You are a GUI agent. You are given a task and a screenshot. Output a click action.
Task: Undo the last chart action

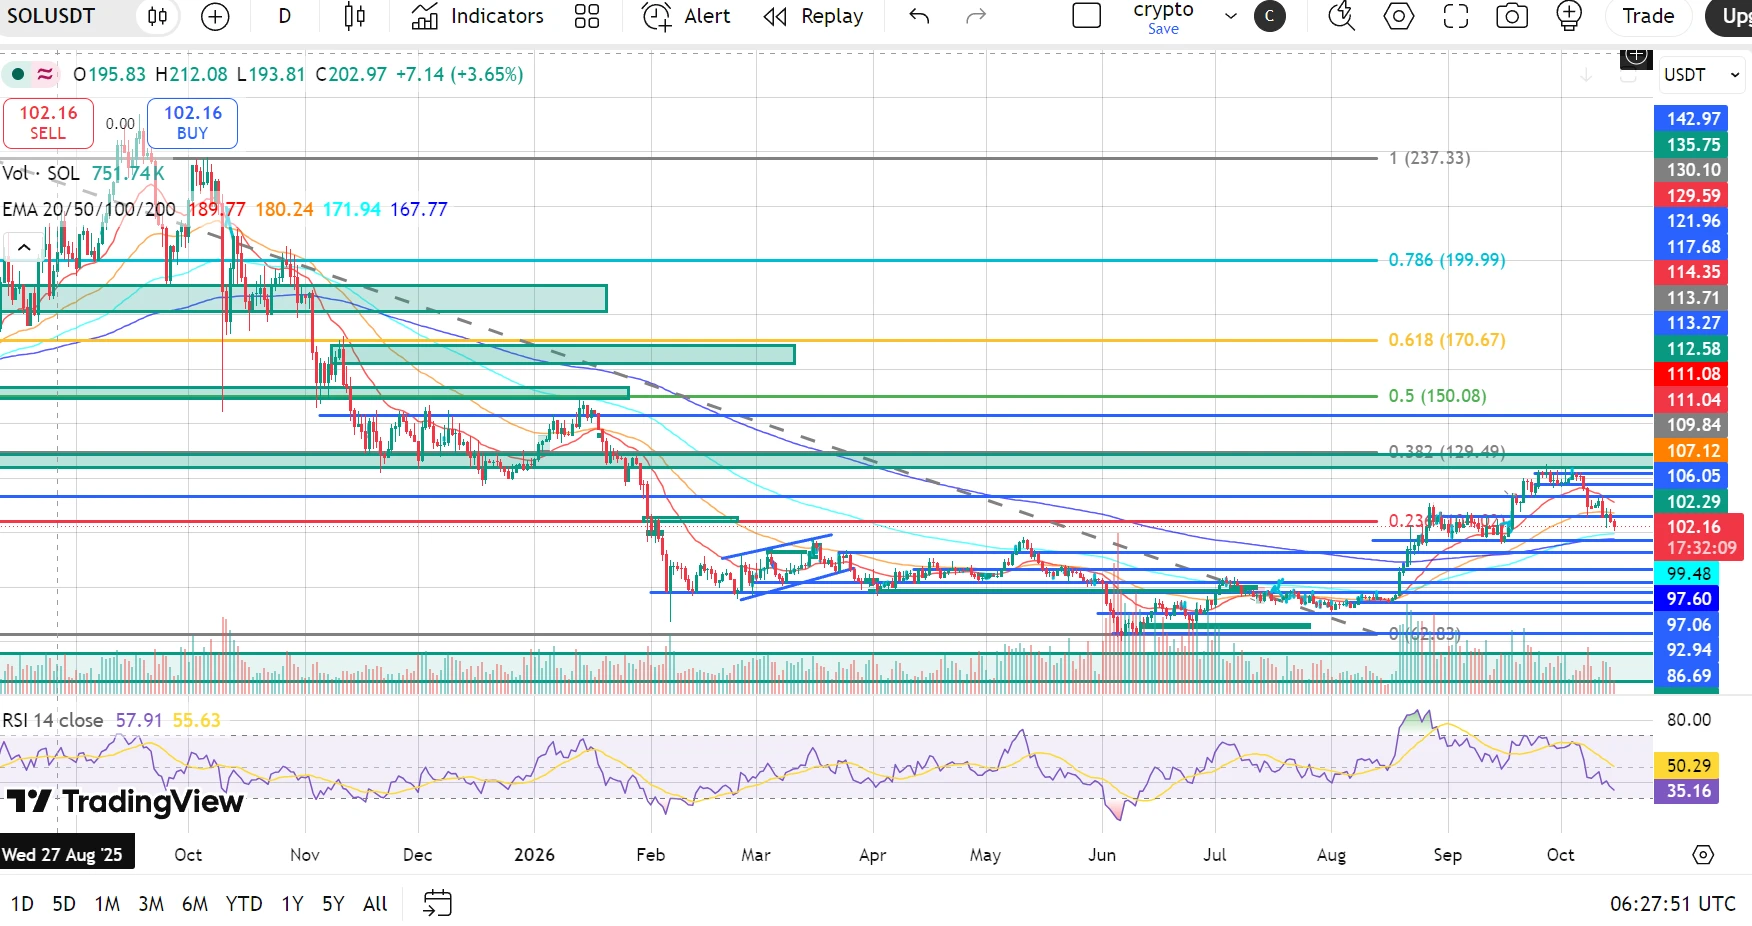pyautogui.click(x=919, y=16)
